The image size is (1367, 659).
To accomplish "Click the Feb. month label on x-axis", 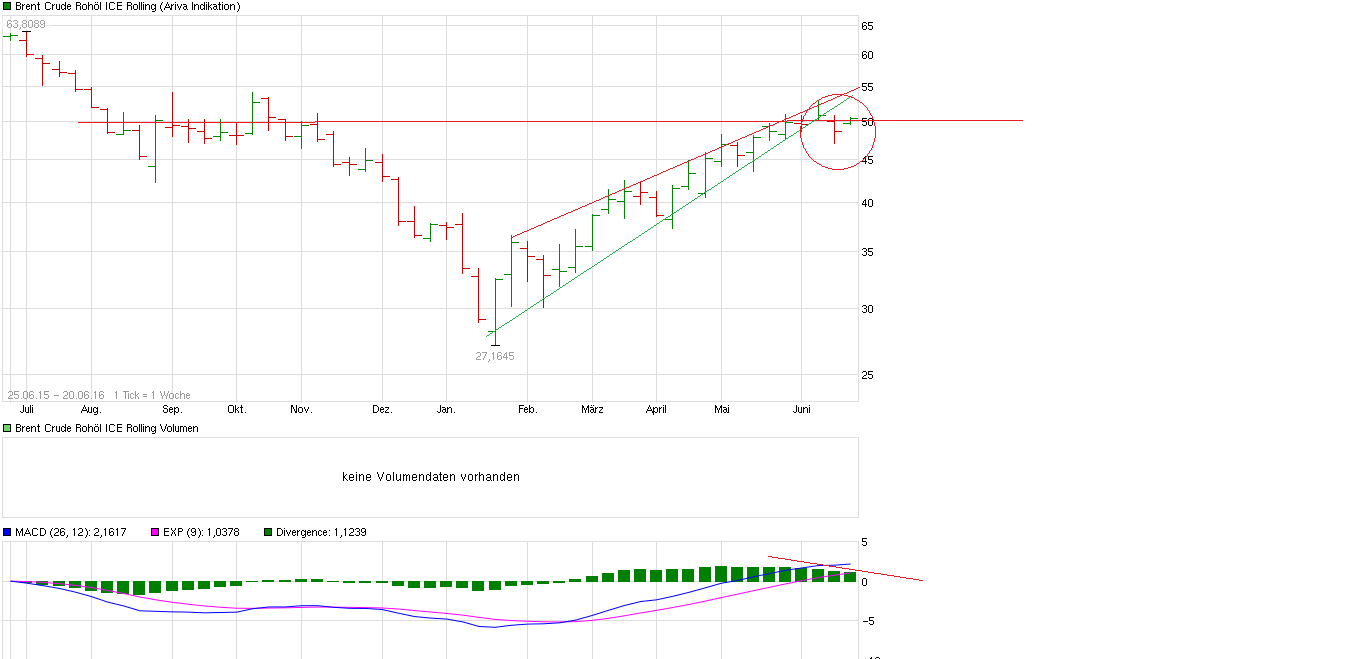I will [x=527, y=409].
